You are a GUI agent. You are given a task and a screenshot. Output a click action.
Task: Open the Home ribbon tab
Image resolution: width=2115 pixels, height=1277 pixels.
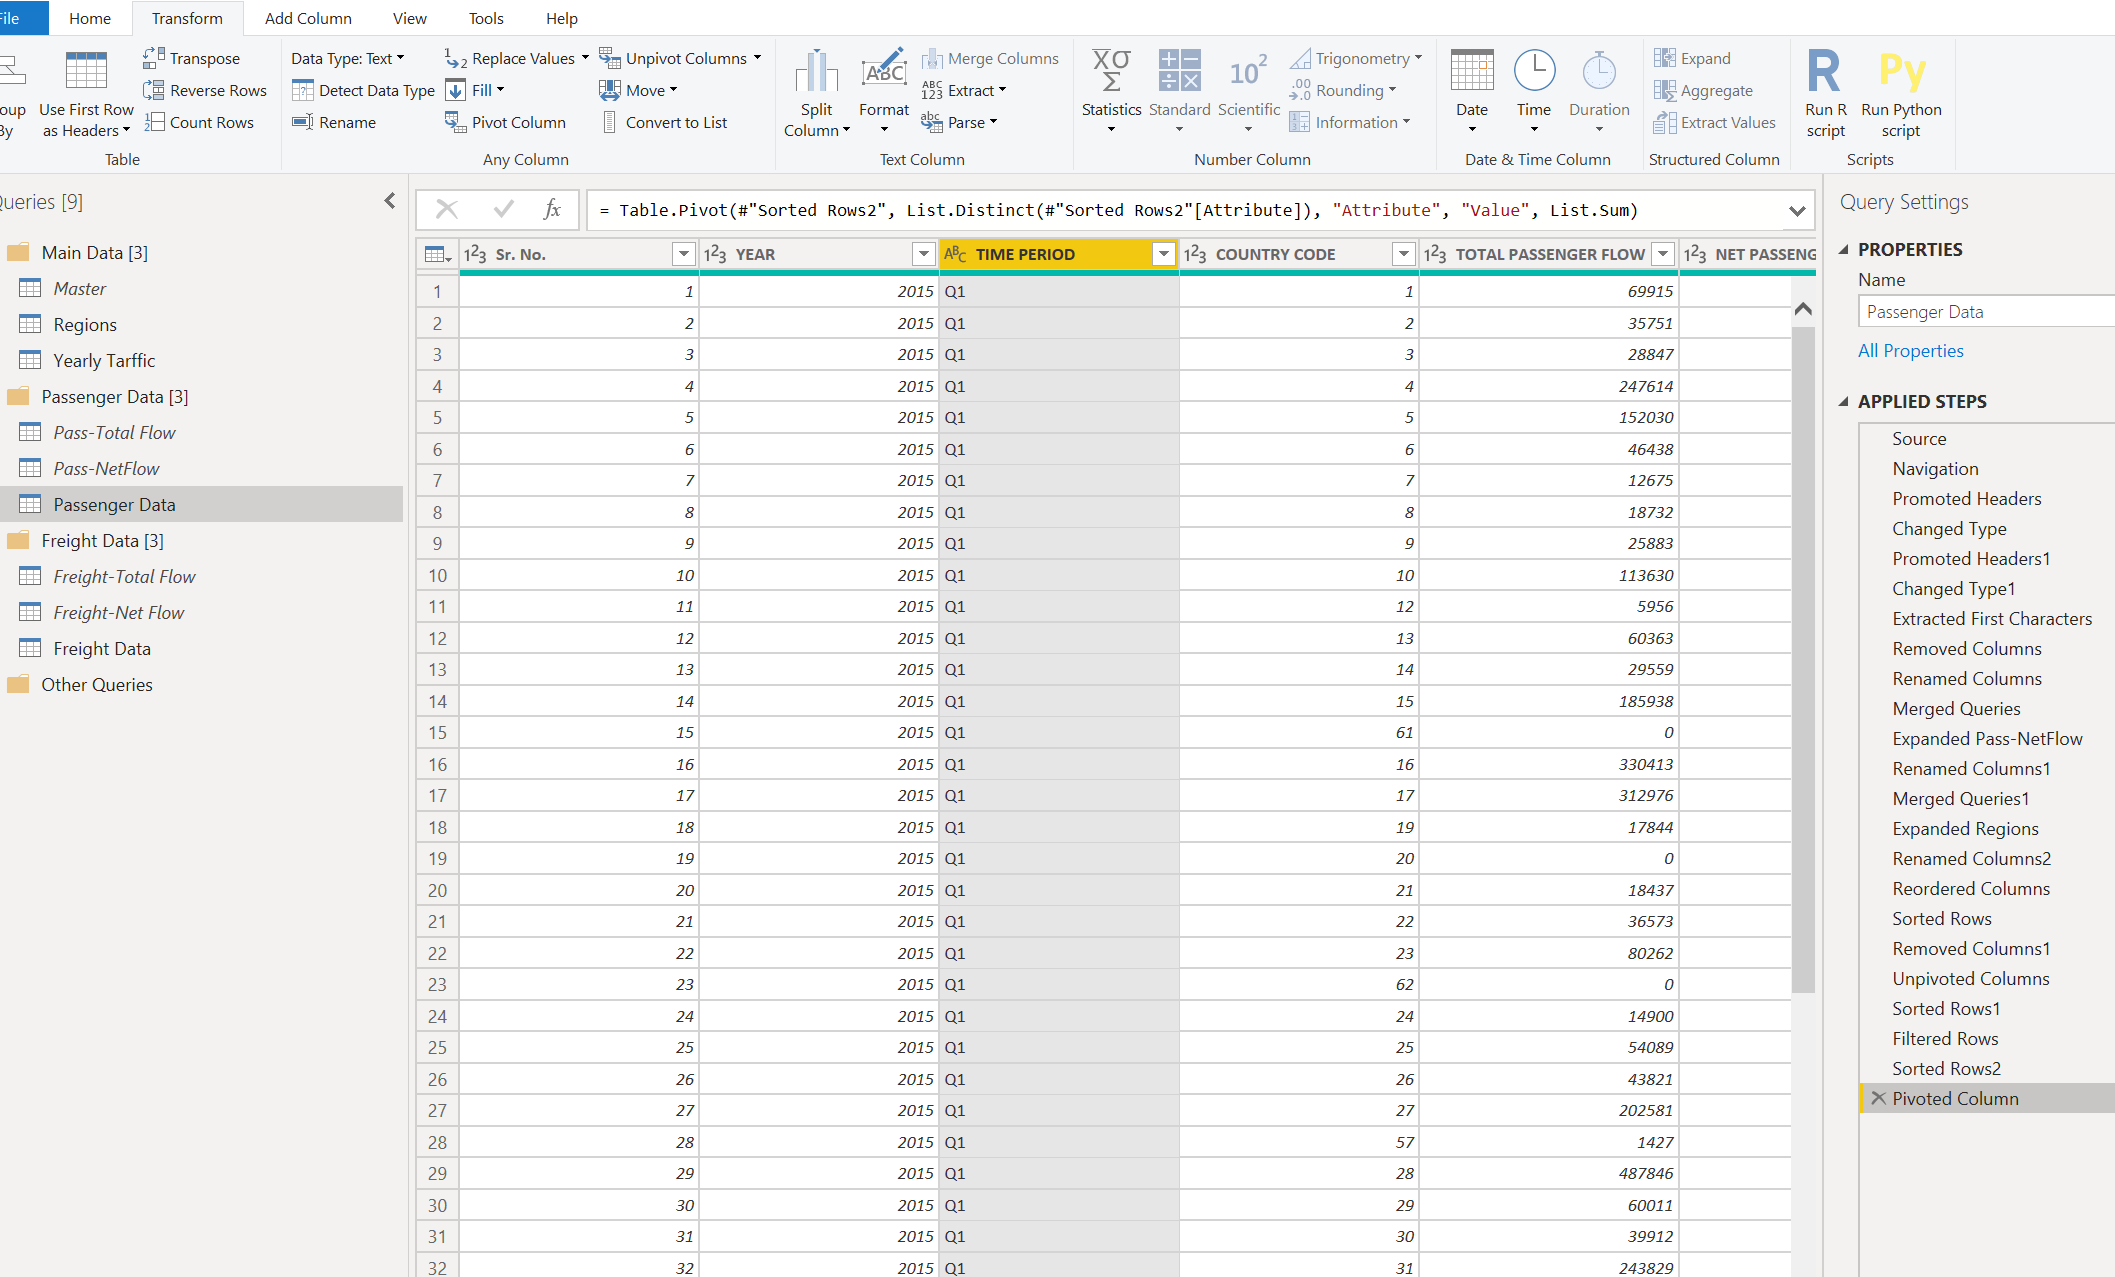click(x=90, y=18)
